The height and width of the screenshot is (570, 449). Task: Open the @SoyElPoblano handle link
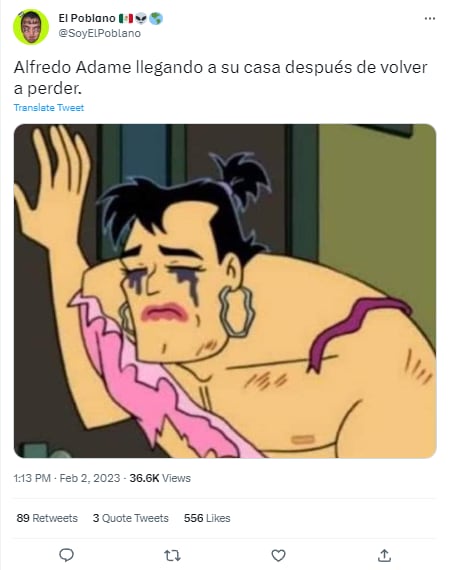pos(100,33)
